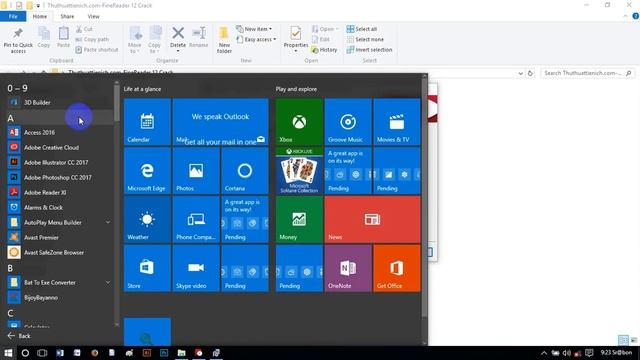Open the OneNote tile
The image size is (640, 360).
pos(348,268)
